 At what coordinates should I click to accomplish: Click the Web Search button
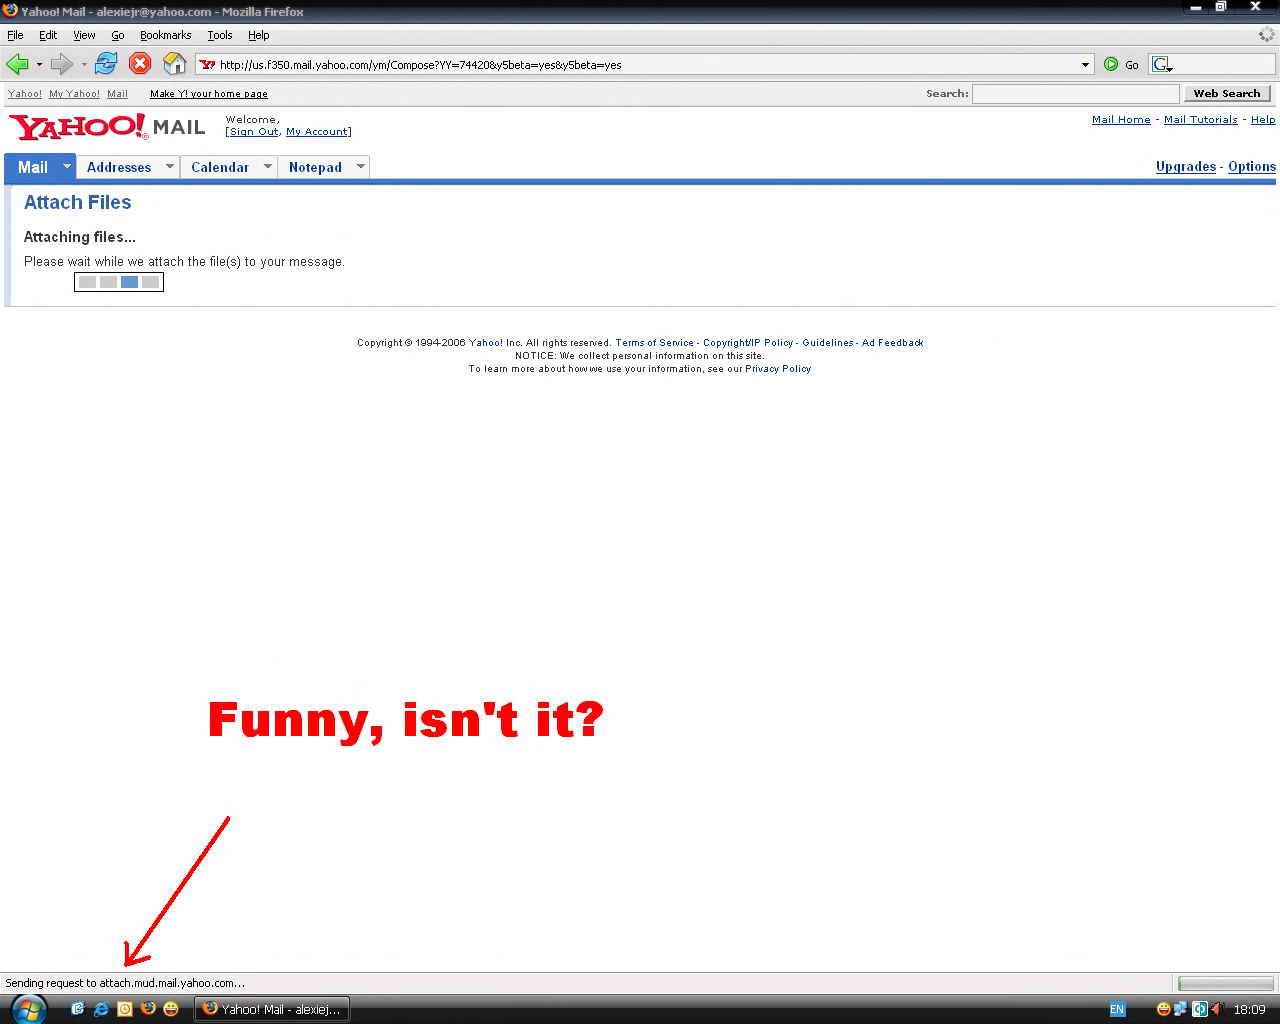(x=1227, y=93)
